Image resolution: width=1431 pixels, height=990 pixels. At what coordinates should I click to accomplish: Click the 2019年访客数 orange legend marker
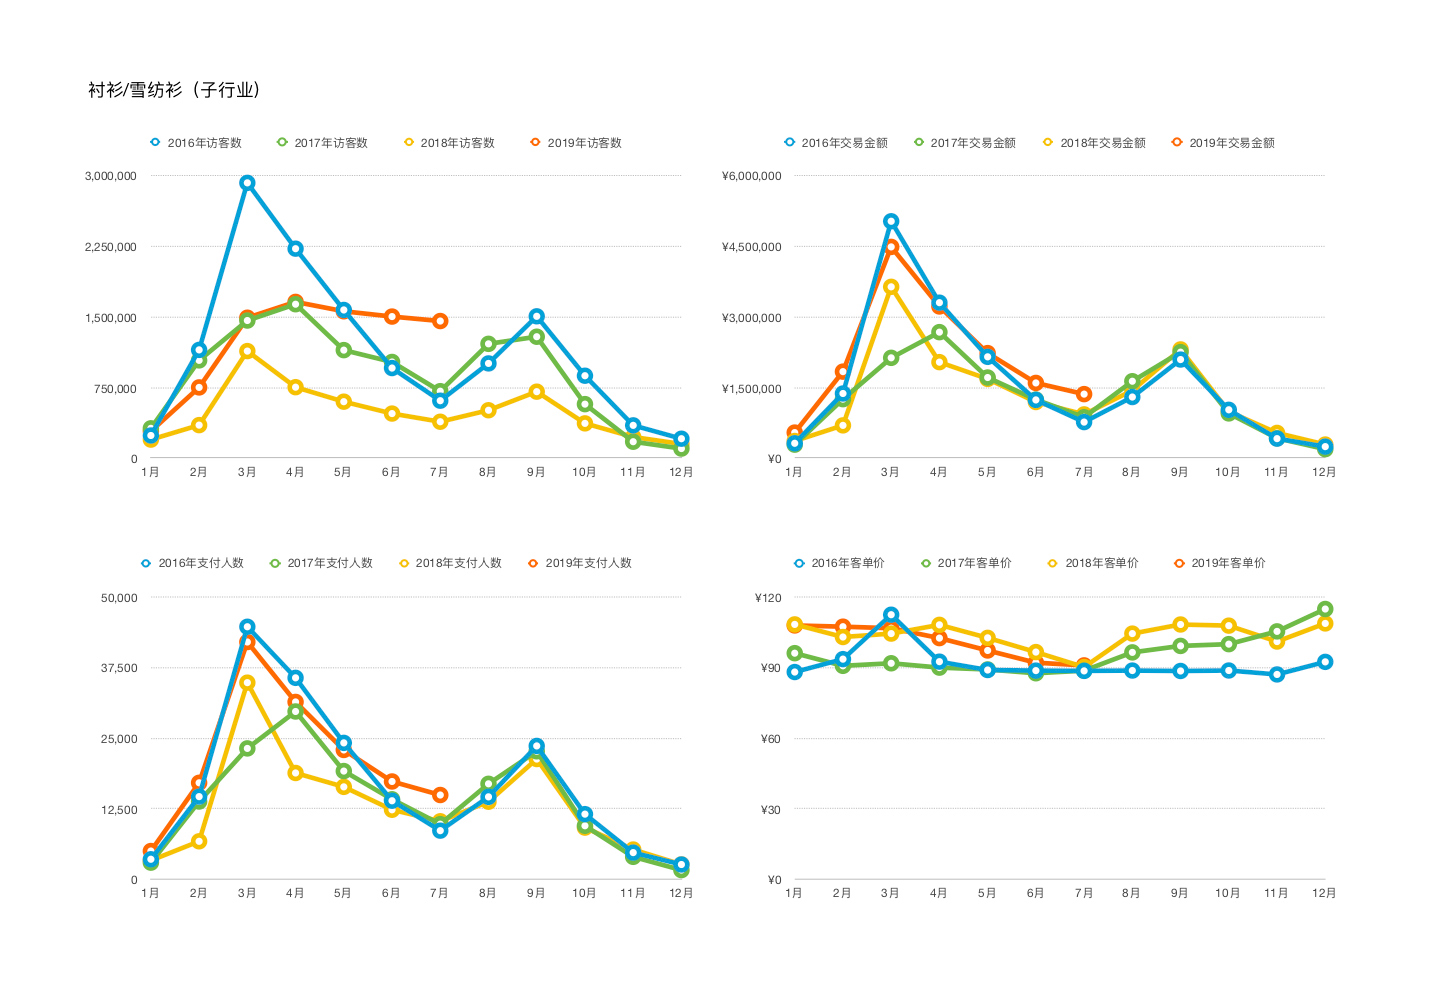point(535,142)
